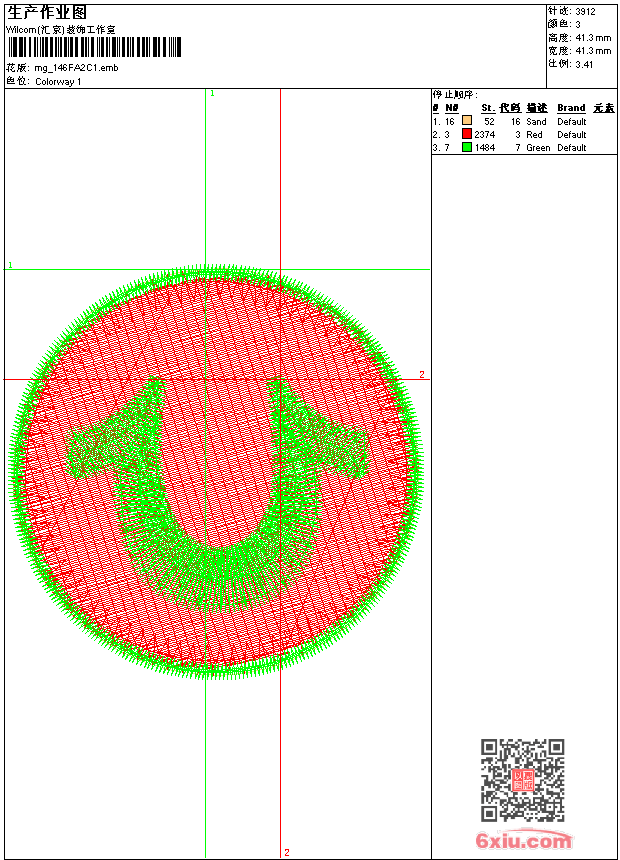Select the Green row description text
The width and height of the screenshot is (620, 860).
click(538, 147)
